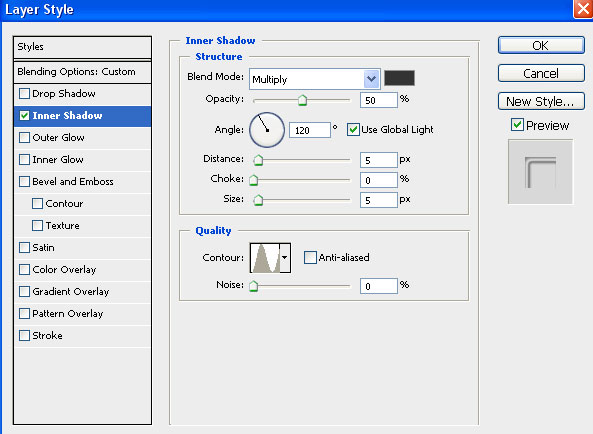Image resolution: width=593 pixels, height=434 pixels.
Task: Toggle Use Global Light checkbox
Action: [x=353, y=130]
